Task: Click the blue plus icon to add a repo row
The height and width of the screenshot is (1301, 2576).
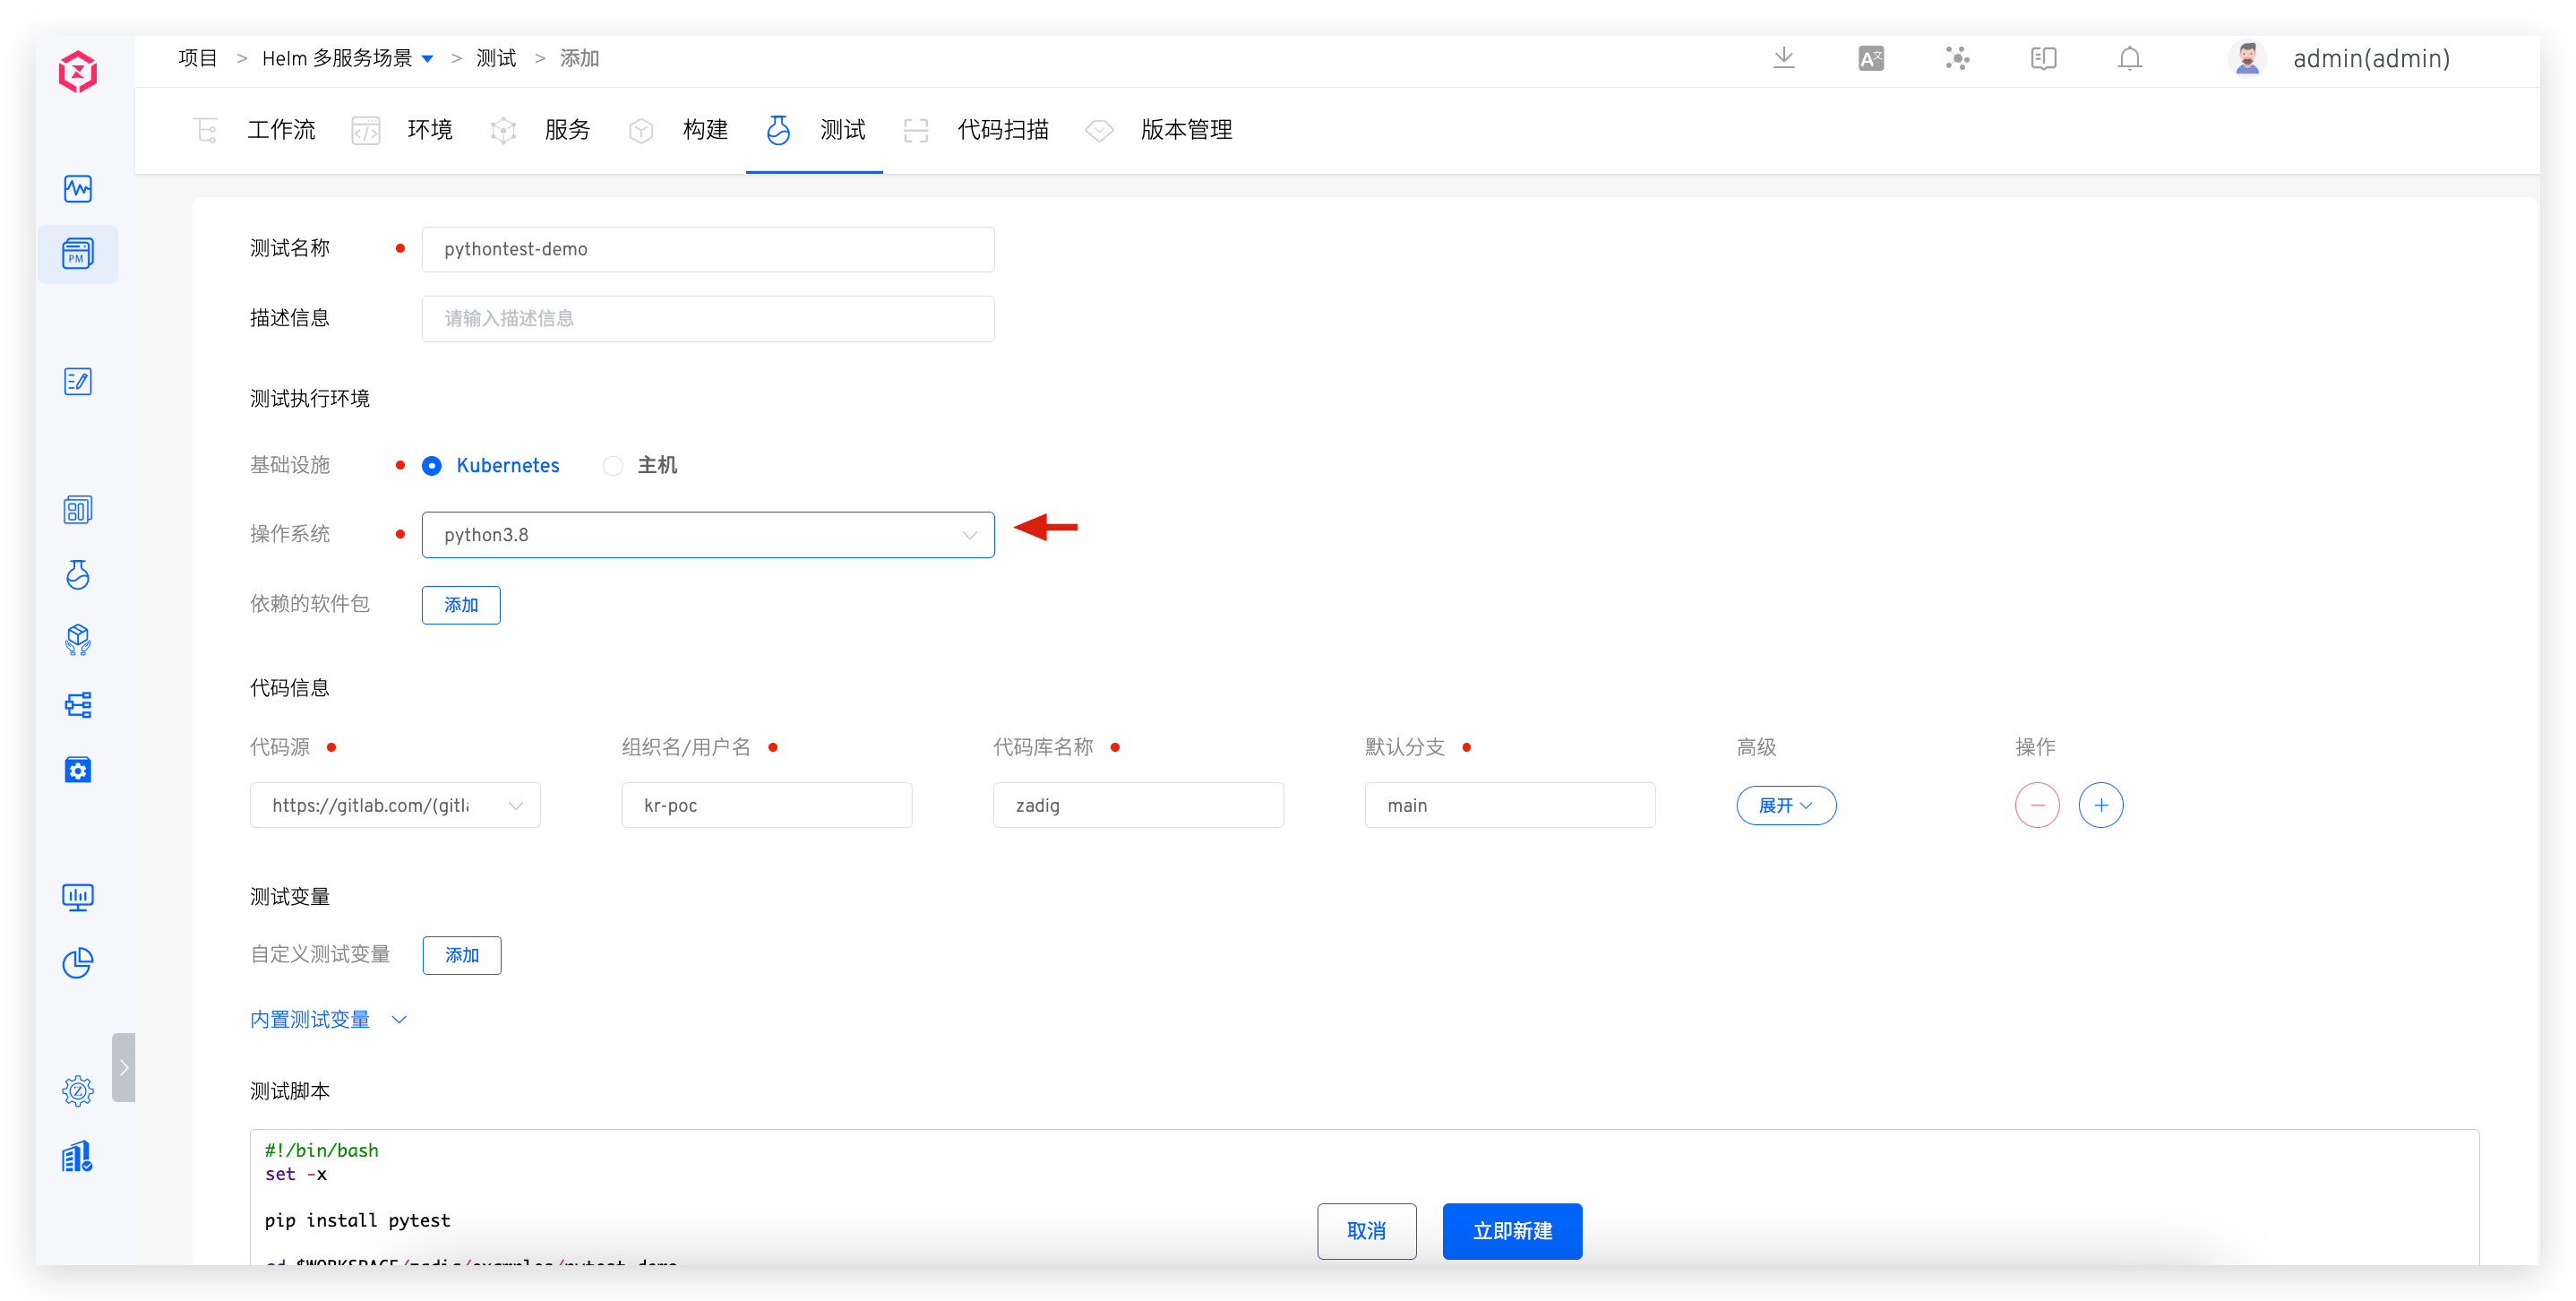Action: click(x=2100, y=805)
